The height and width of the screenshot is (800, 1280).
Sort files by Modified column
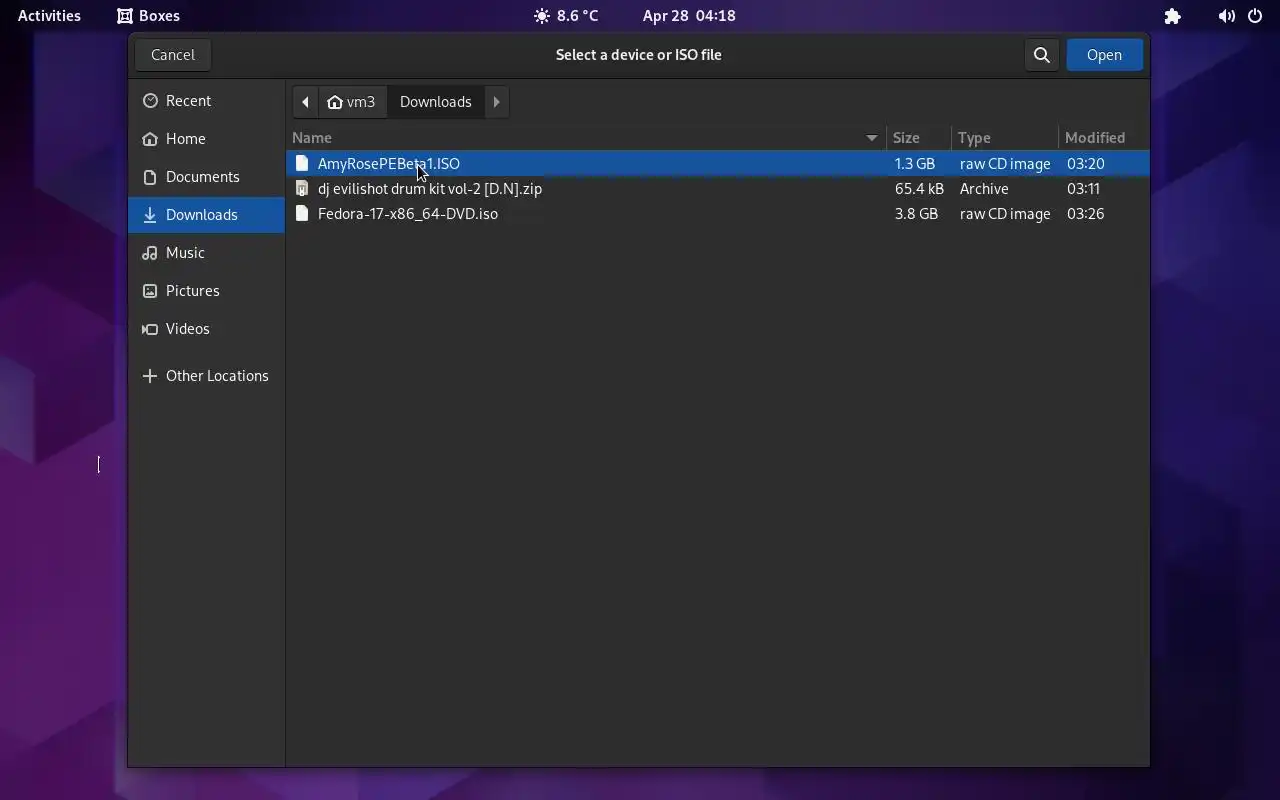tap(1103, 138)
